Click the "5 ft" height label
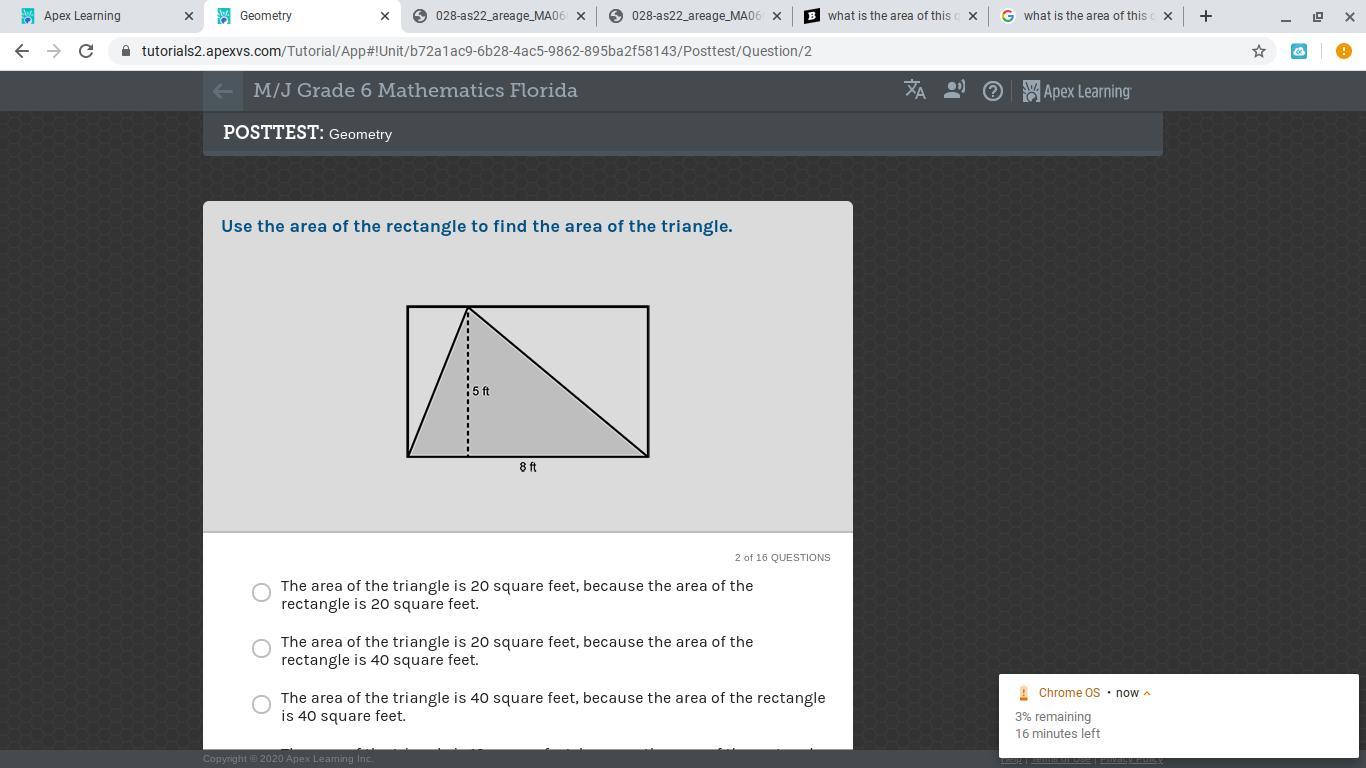This screenshot has height=768, width=1366. click(x=481, y=391)
